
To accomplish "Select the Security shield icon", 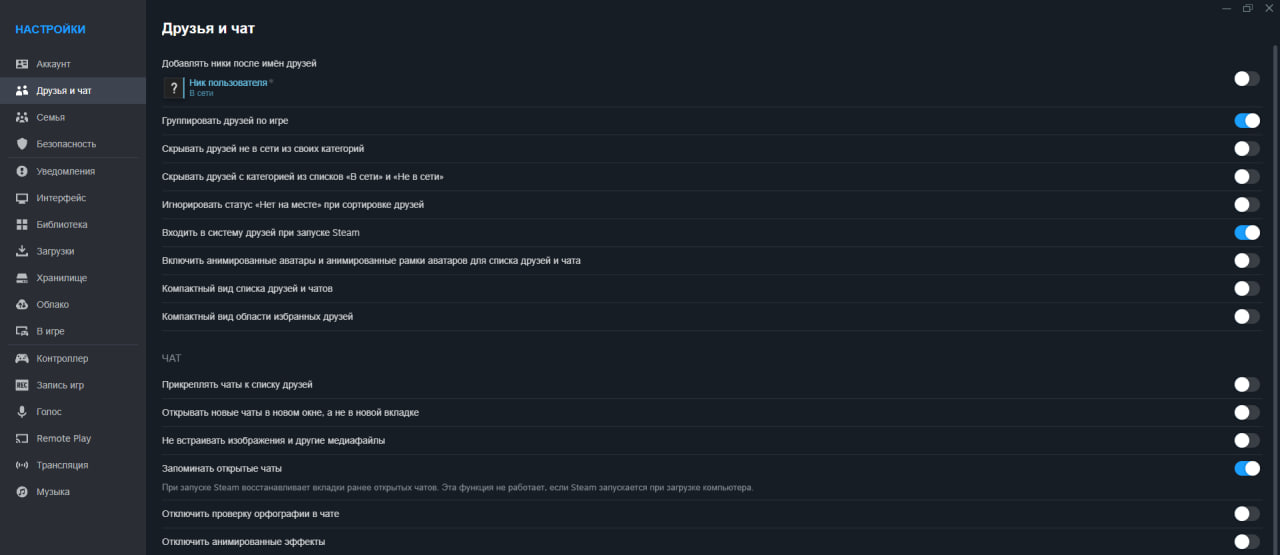I will 22,144.
